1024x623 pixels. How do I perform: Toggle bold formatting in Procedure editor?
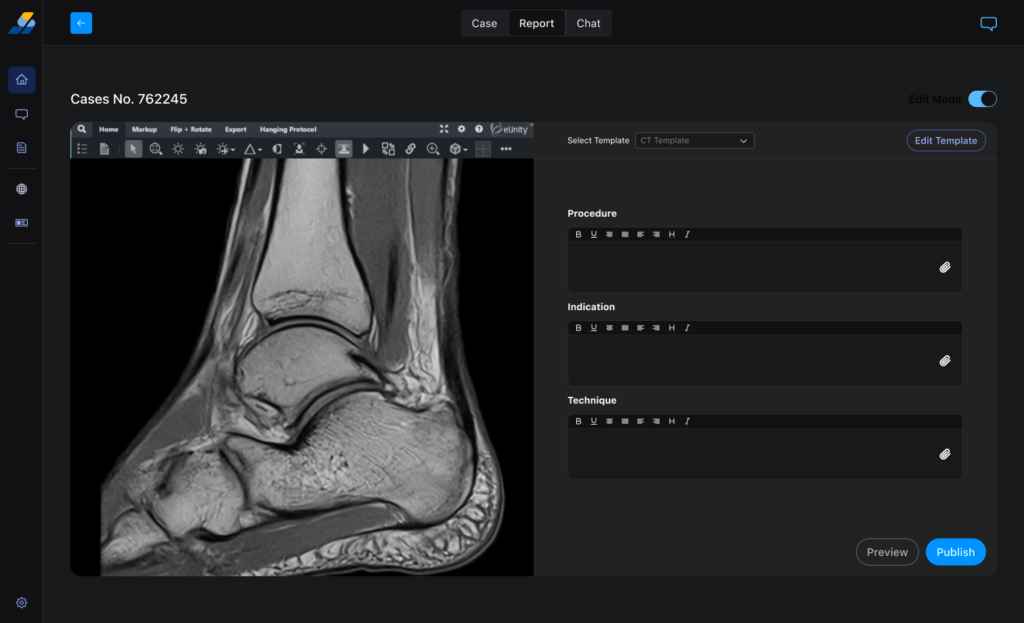pos(578,234)
